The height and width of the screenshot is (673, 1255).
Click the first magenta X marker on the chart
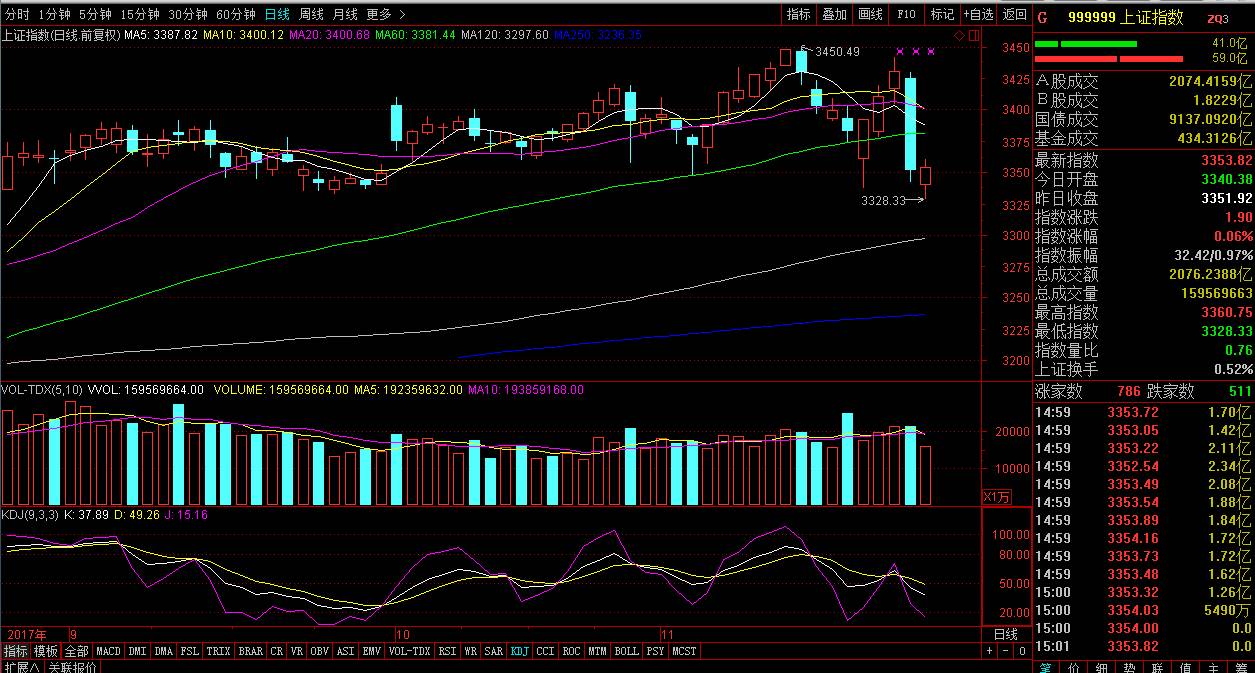coord(899,51)
